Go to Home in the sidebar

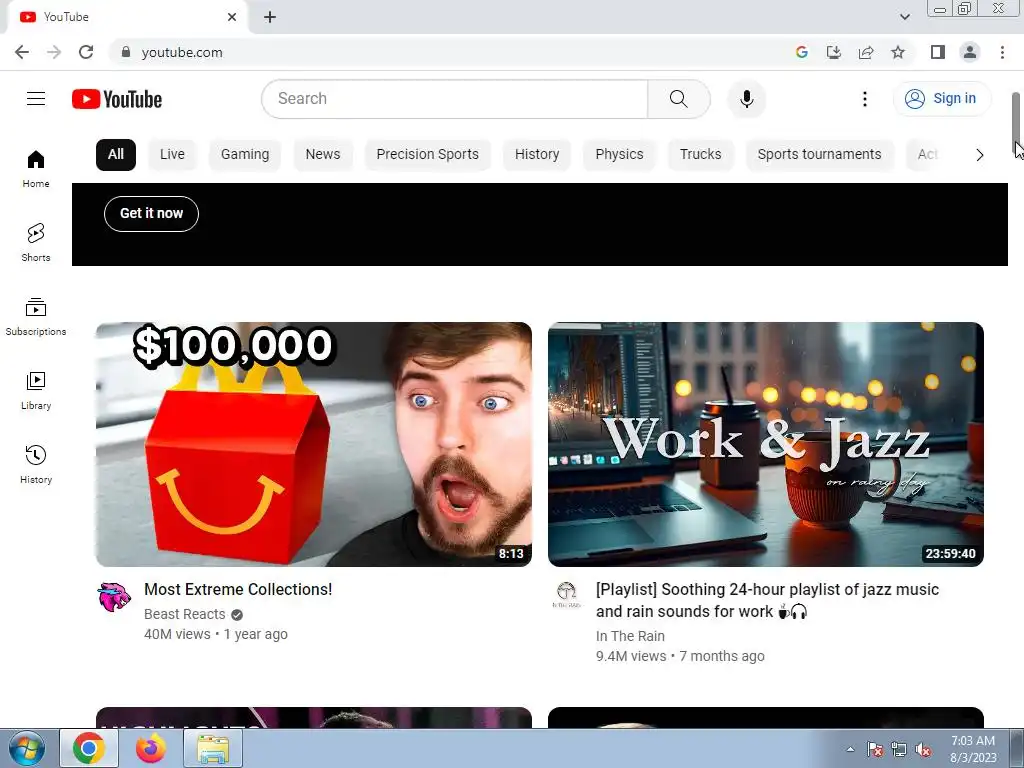pos(36,169)
